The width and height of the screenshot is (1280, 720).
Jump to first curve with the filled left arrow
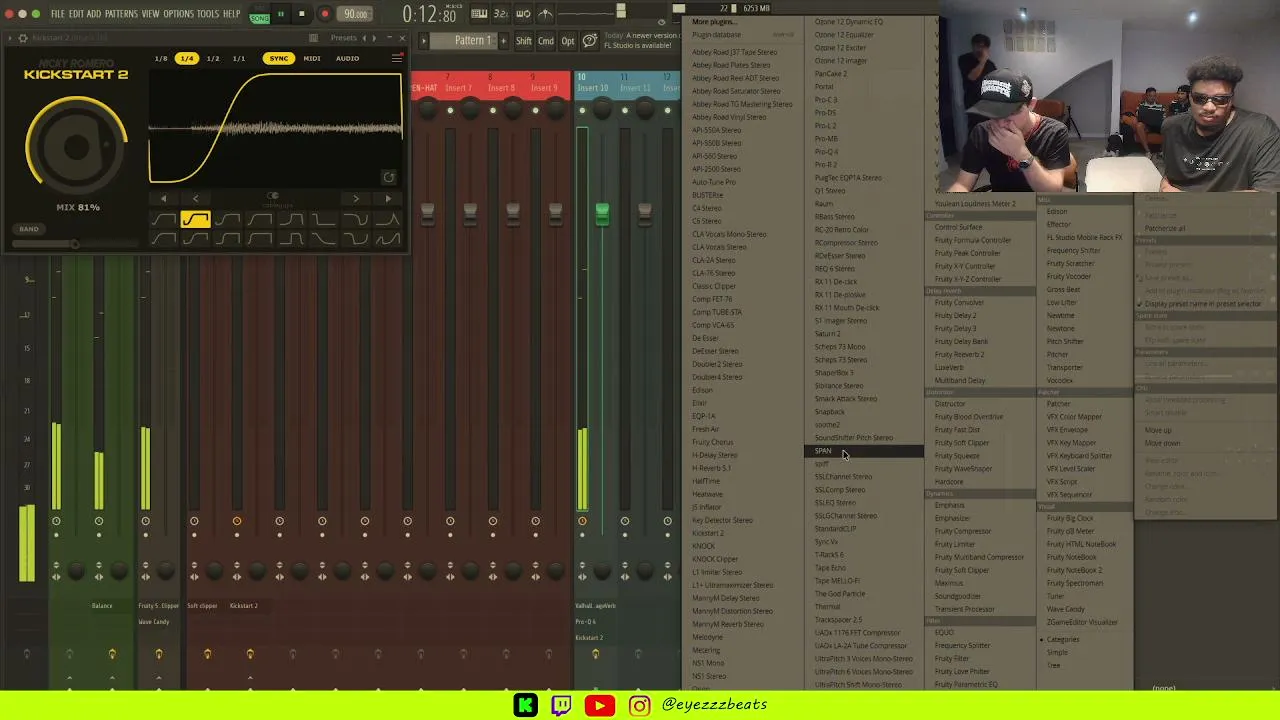pos(163,199)
